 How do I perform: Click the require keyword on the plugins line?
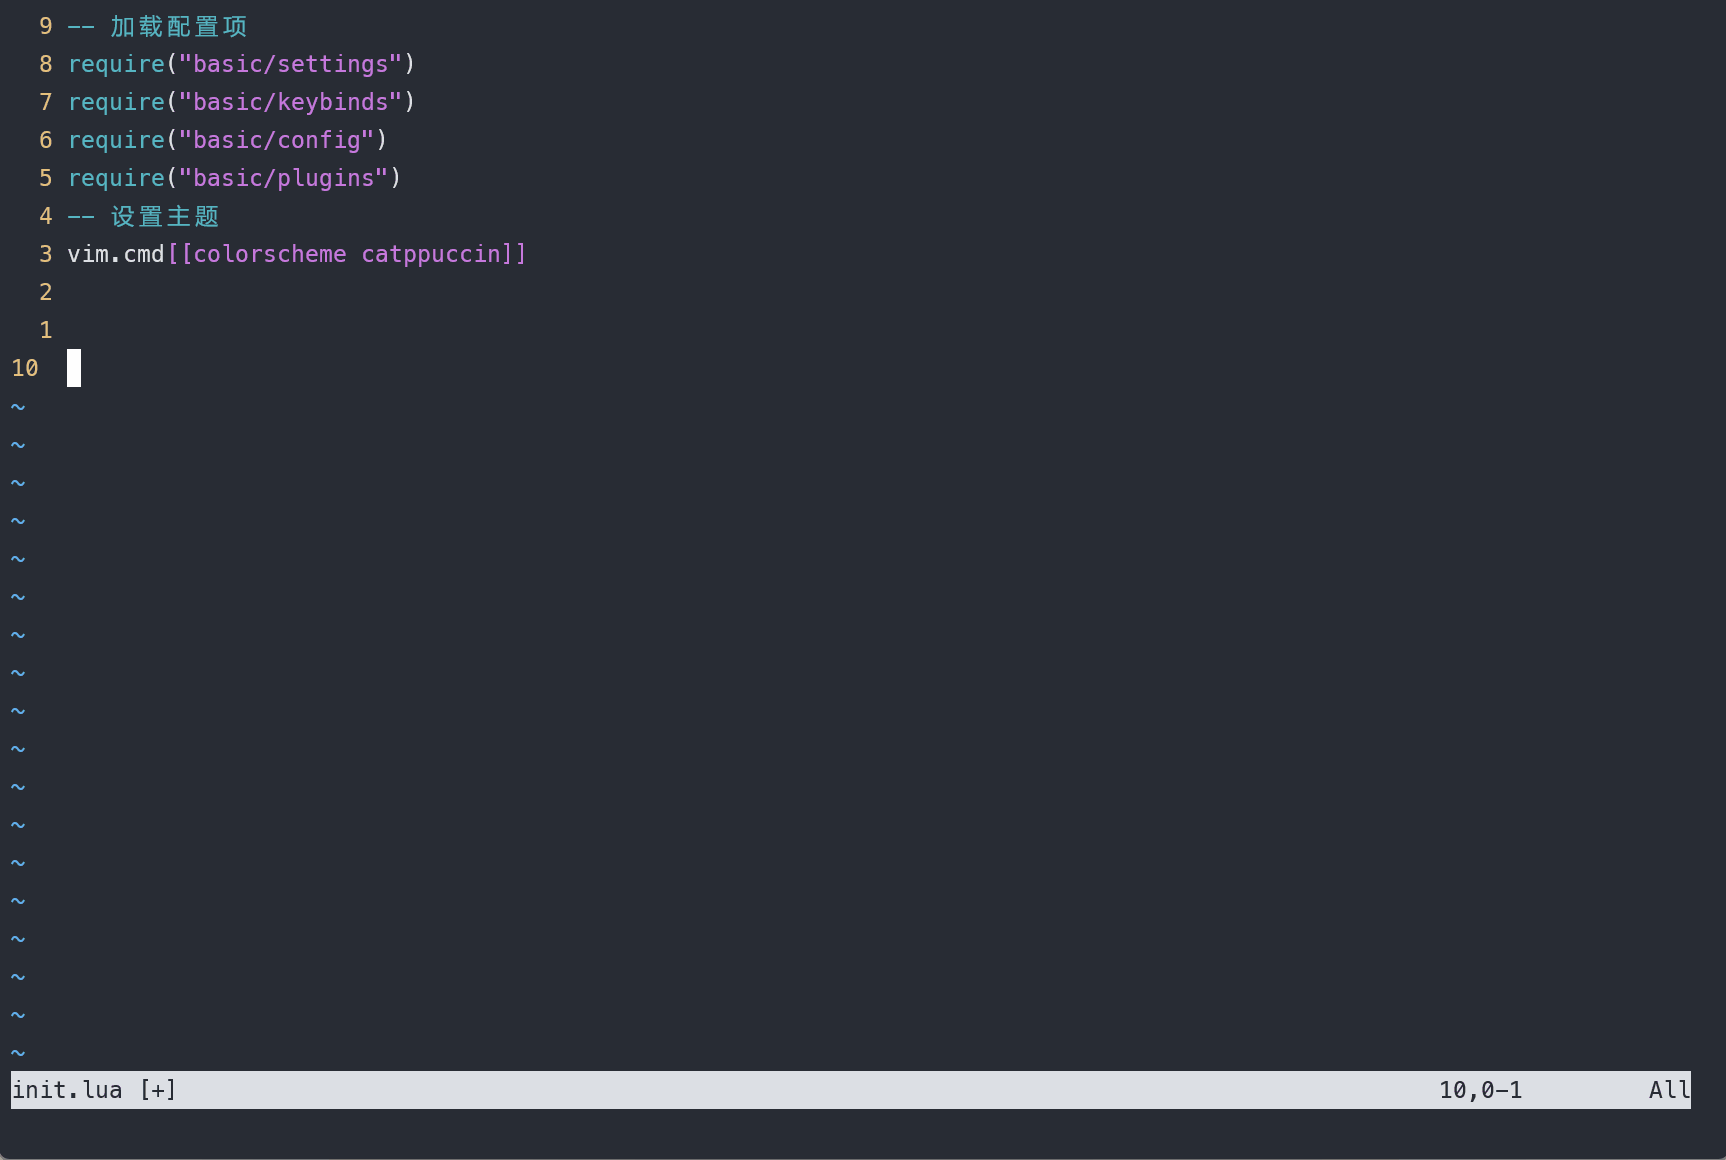[116, 178]
